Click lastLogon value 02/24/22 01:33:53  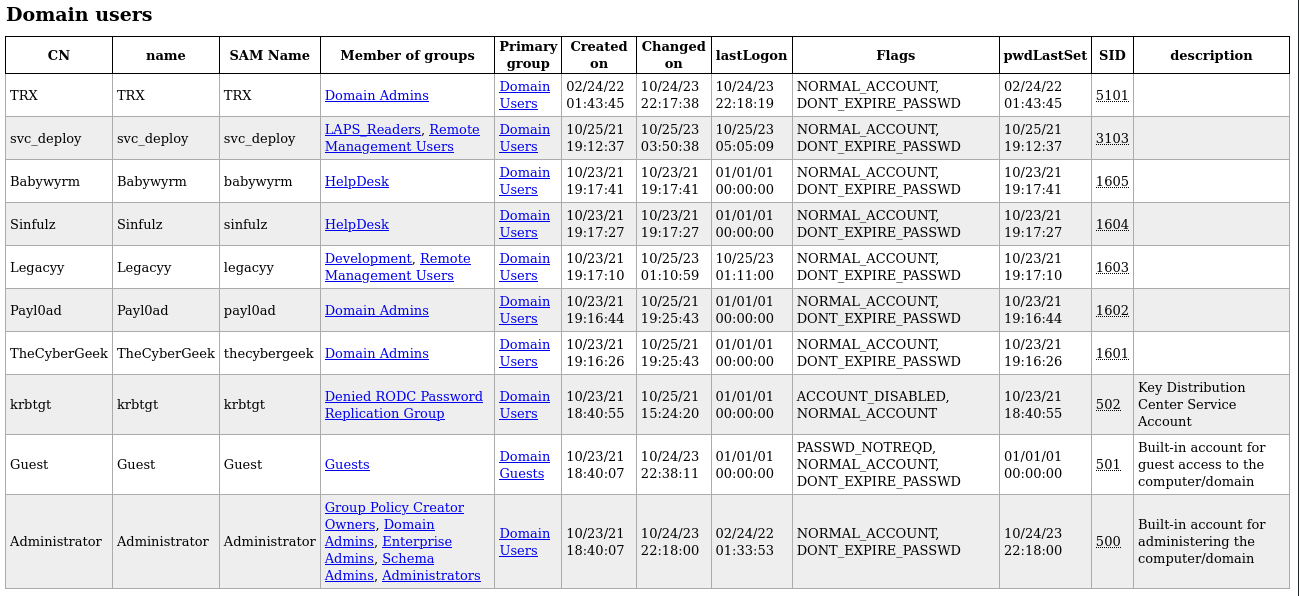point(745,542)
